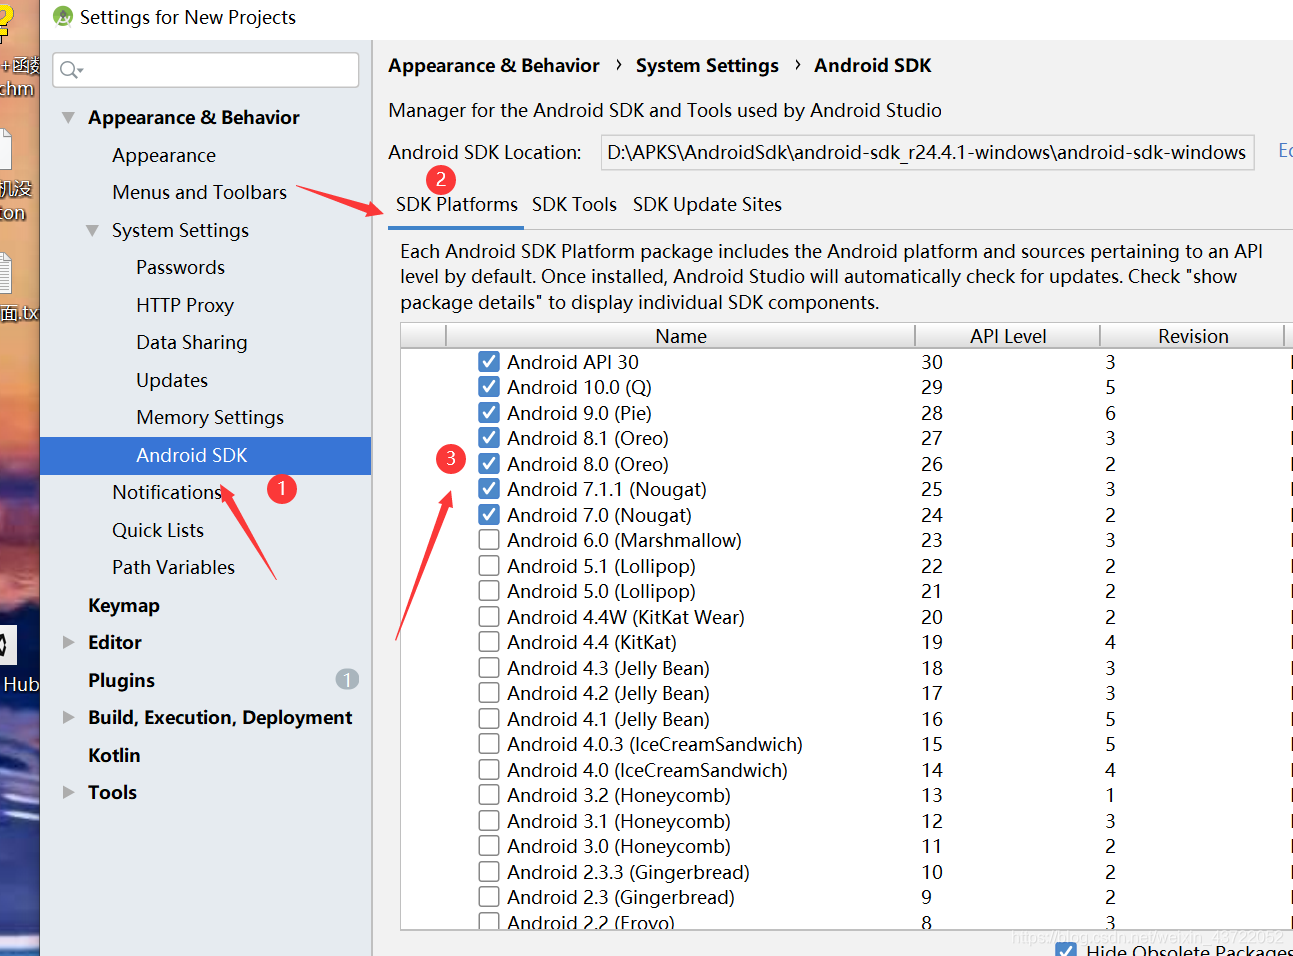Open Passwords settings page
Image resolution: width=1293 pixels, height=956 pixels.
coord(180,267)
